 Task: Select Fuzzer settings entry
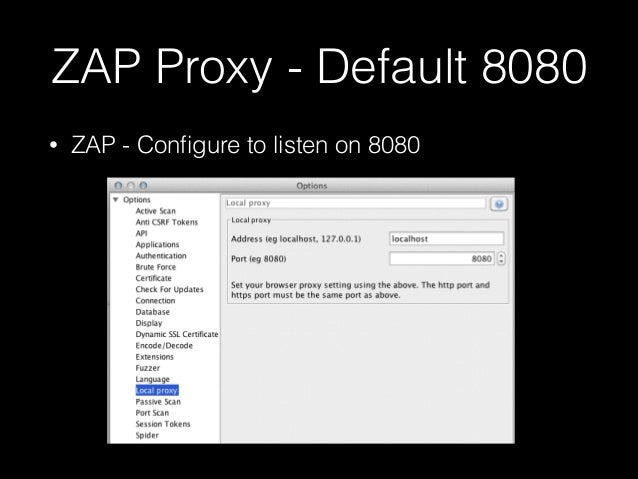click(147, 368)
